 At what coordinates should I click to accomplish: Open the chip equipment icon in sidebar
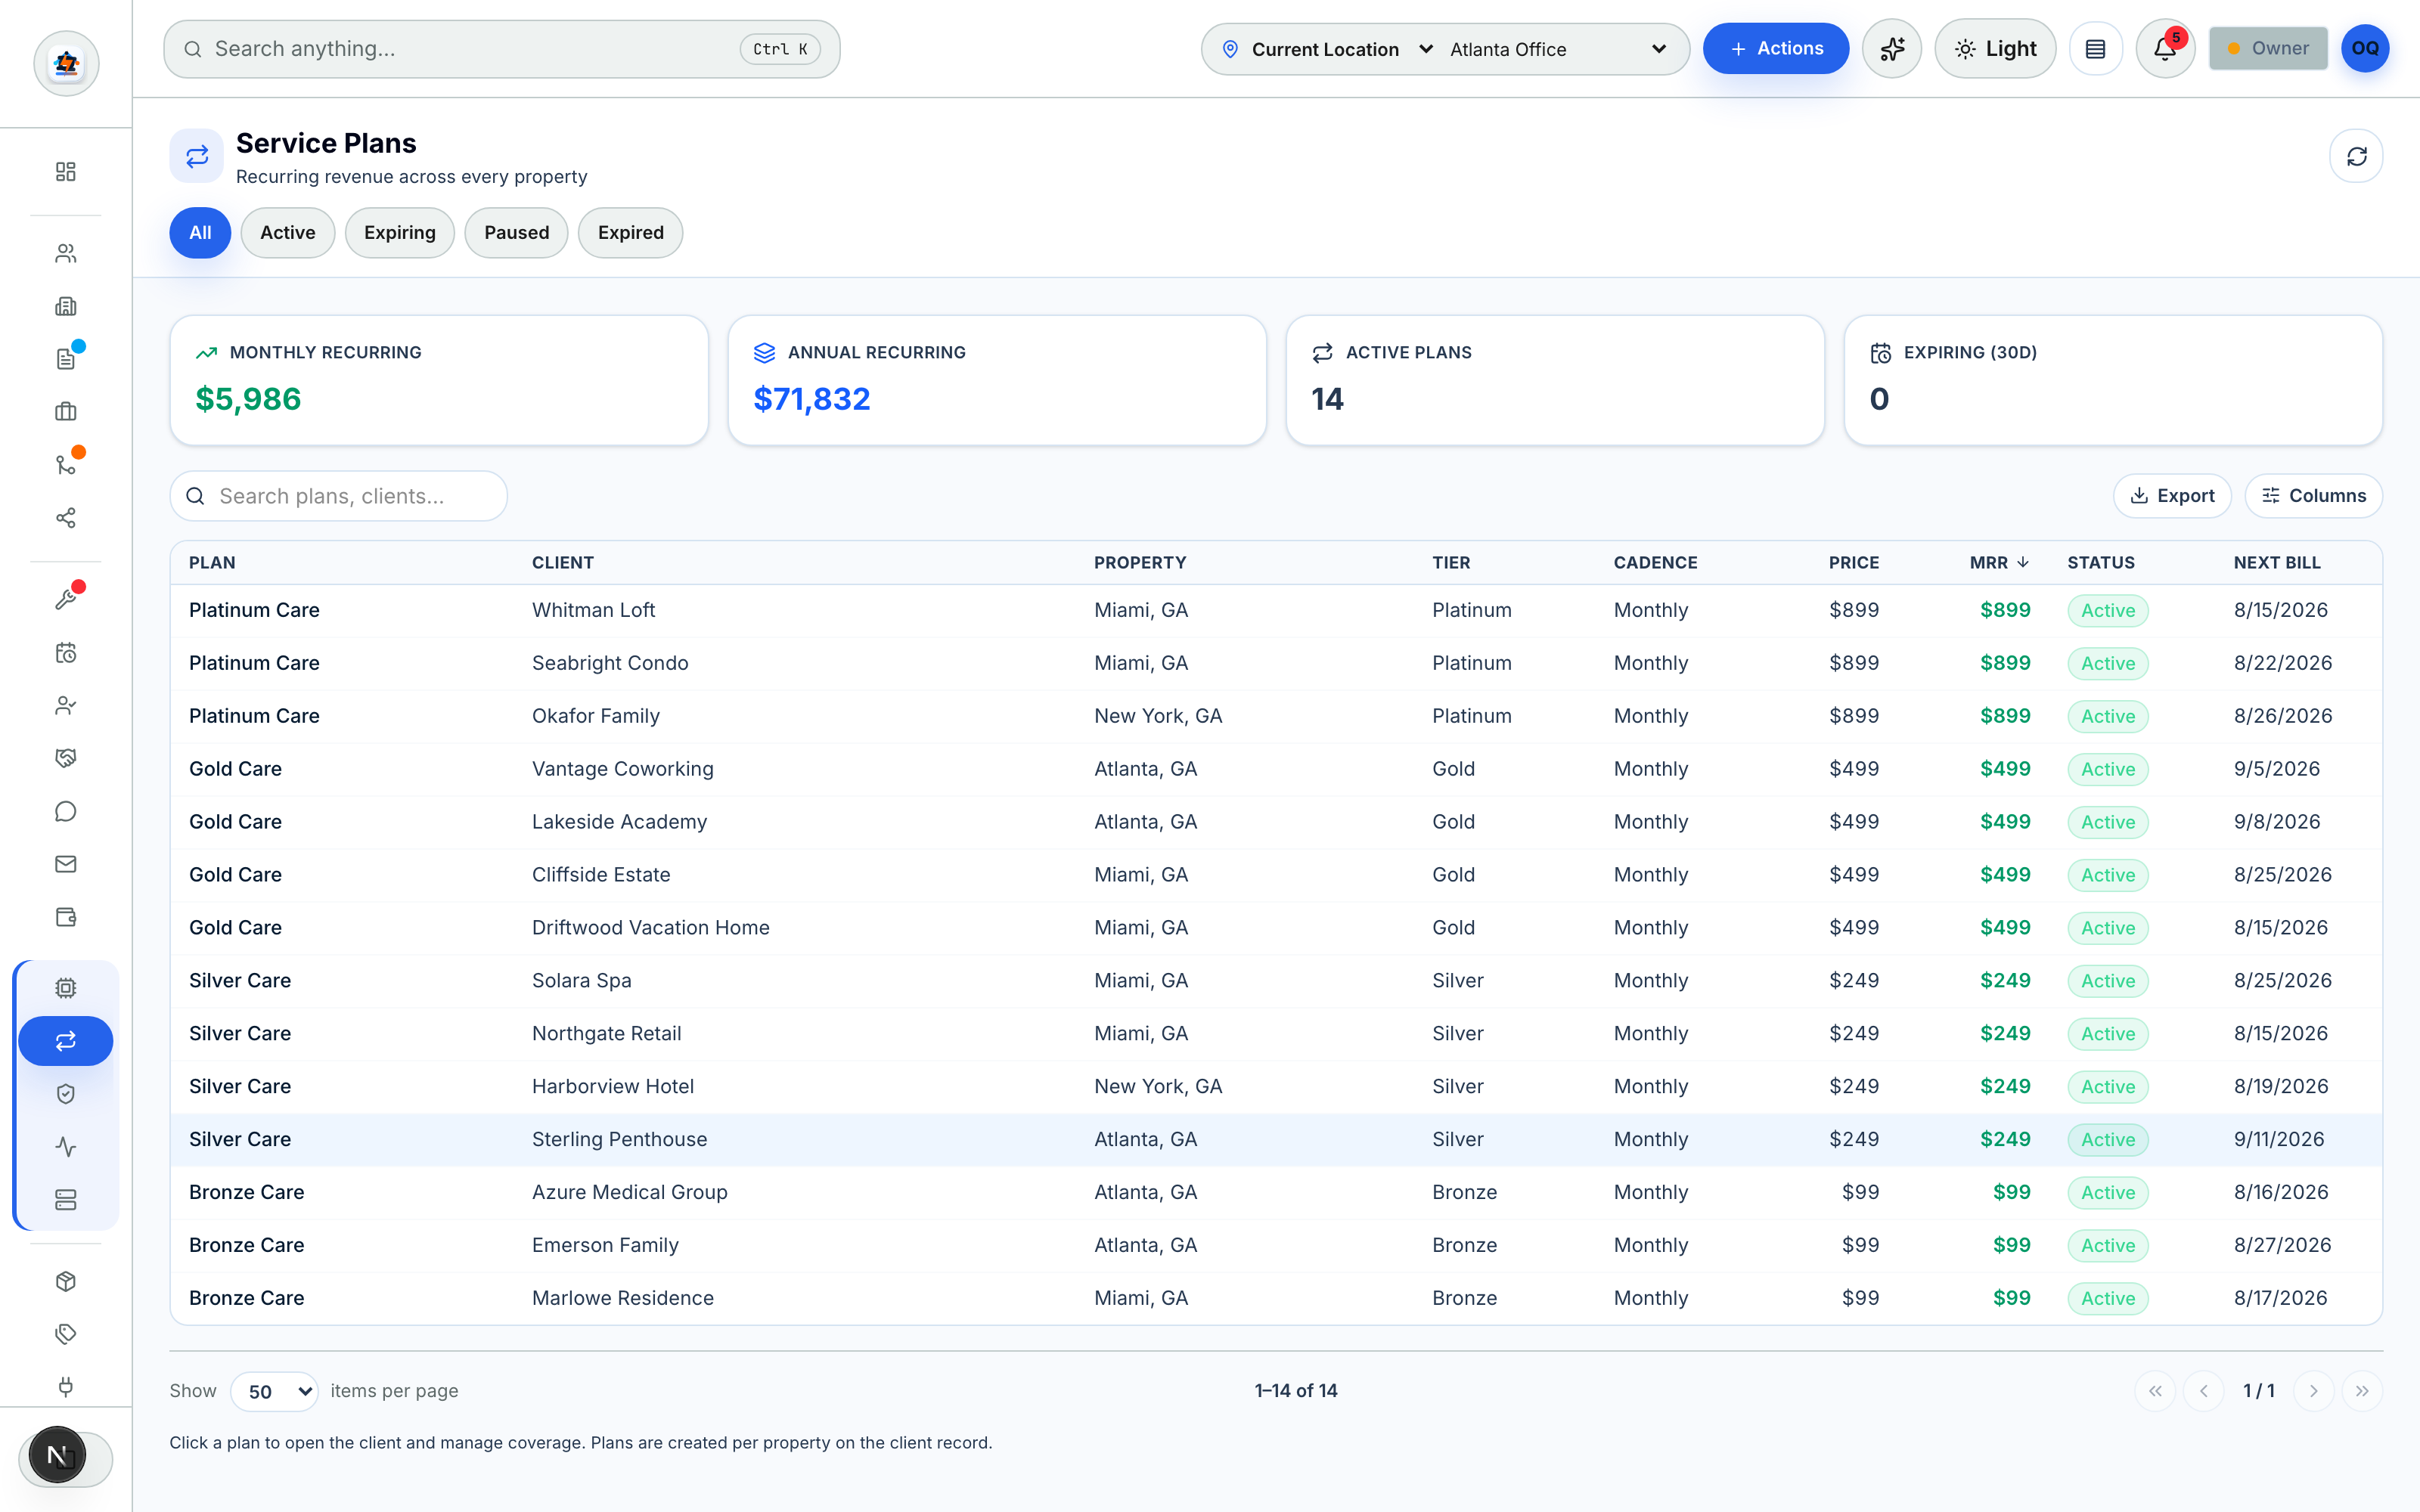coord(66,988)
